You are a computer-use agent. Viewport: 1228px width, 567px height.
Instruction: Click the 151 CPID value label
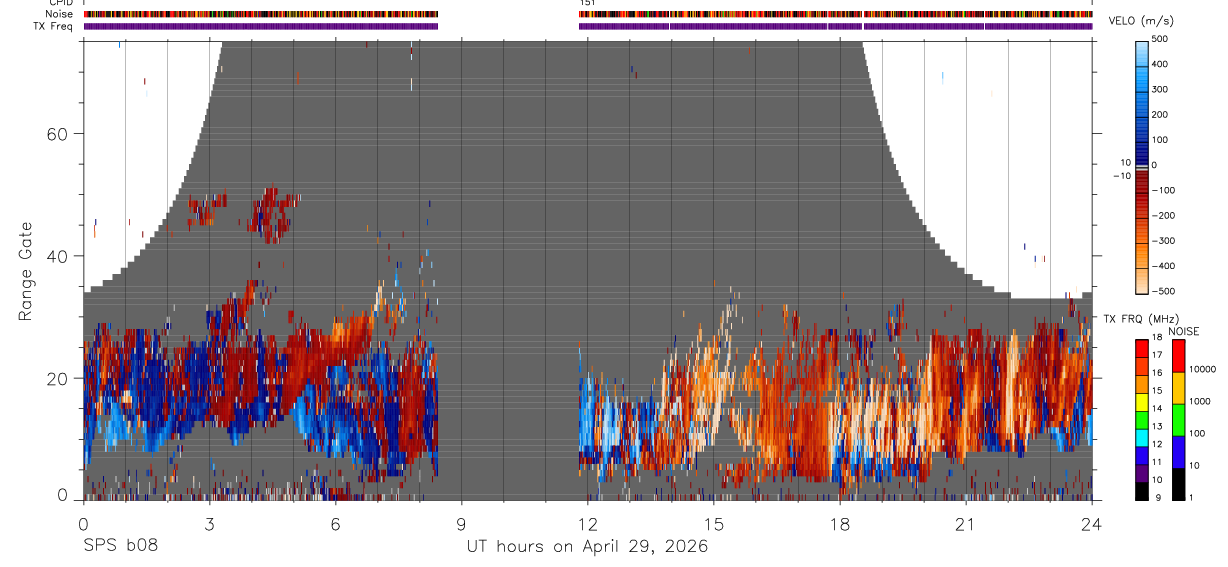pyautogui.click(x=587, y=3)
